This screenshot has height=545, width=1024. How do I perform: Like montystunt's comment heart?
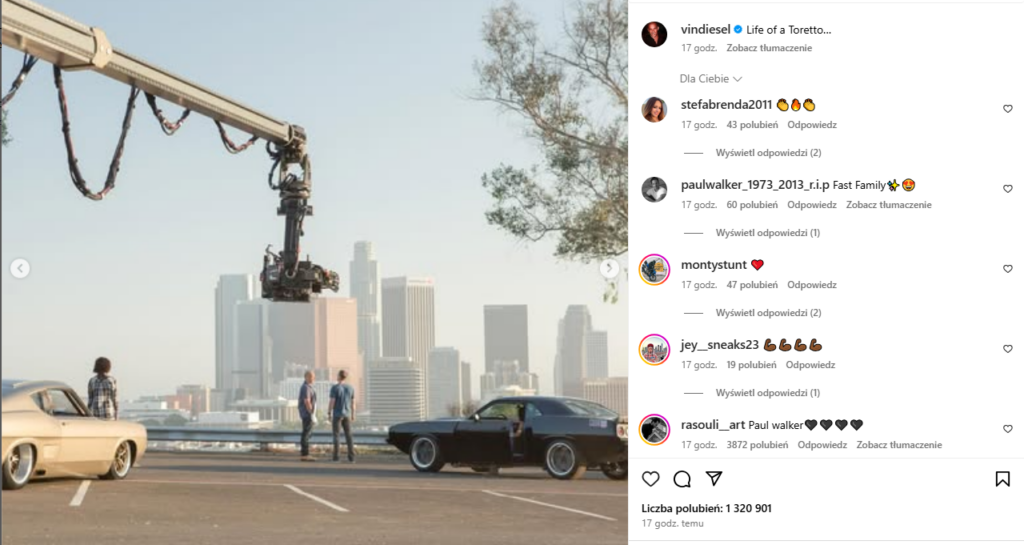coord(1008,269)
